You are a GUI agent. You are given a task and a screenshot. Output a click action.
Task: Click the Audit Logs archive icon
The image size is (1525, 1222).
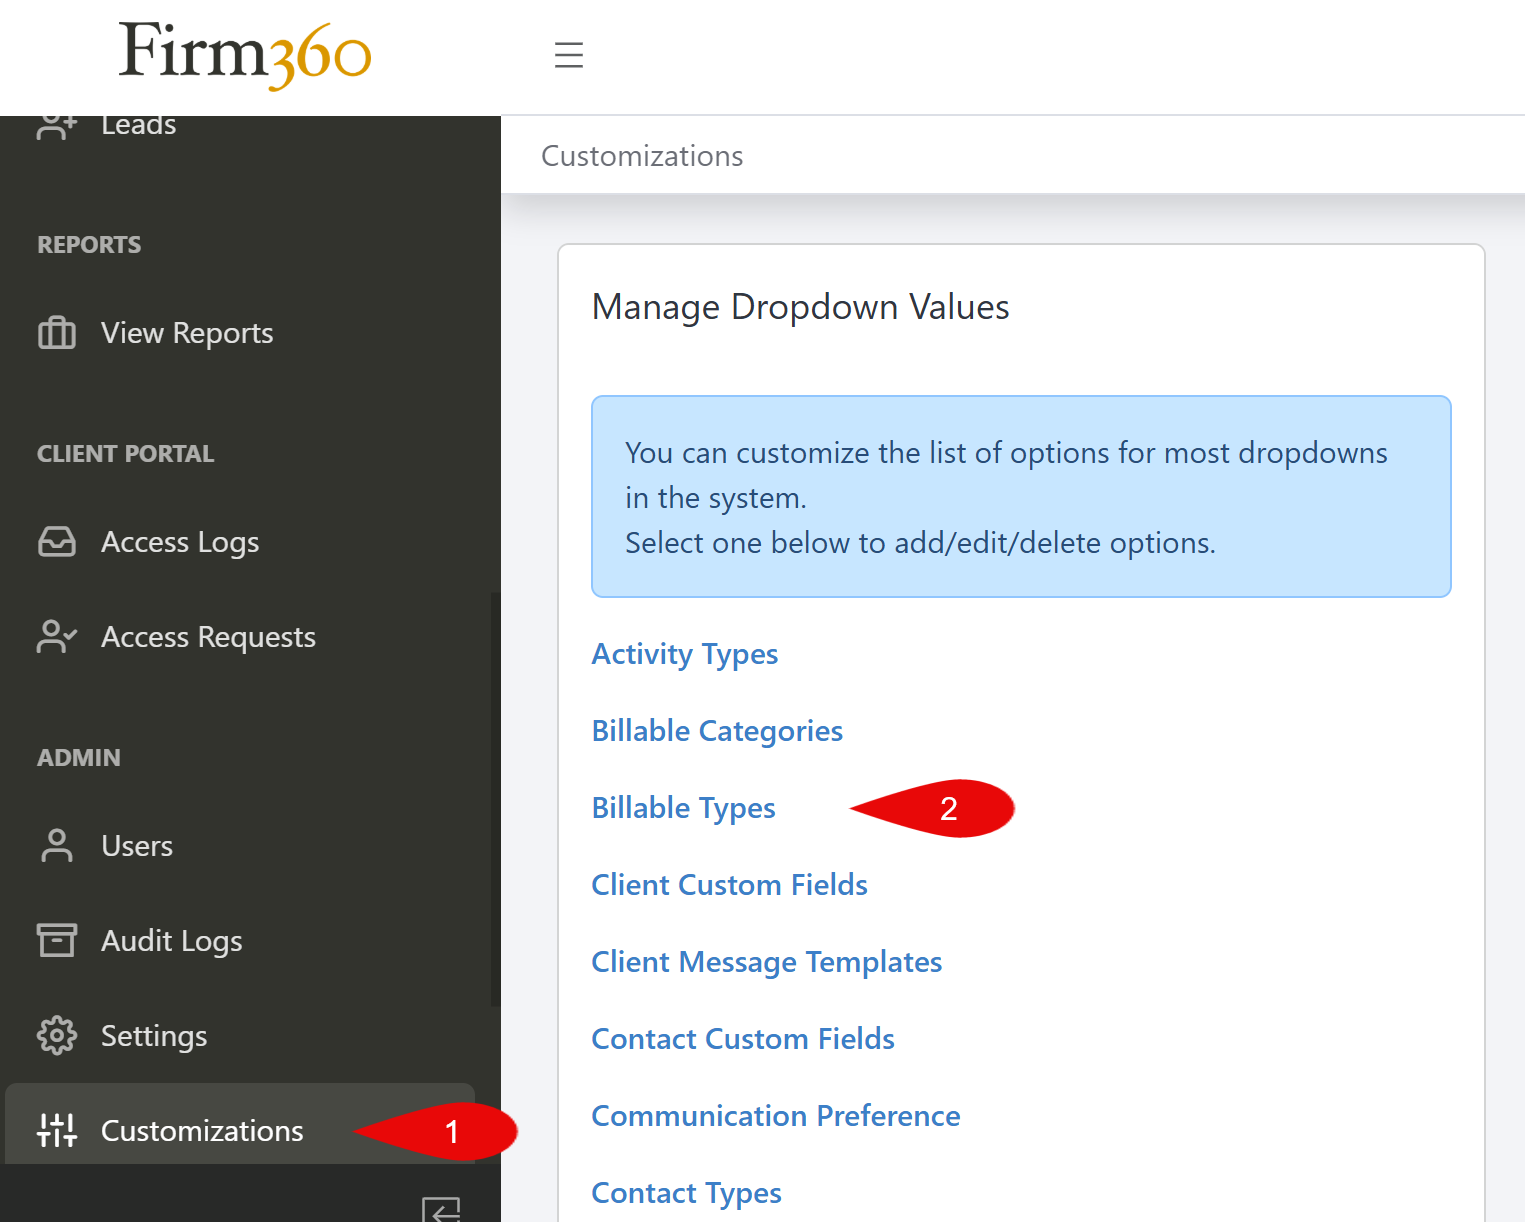point(57,940)
